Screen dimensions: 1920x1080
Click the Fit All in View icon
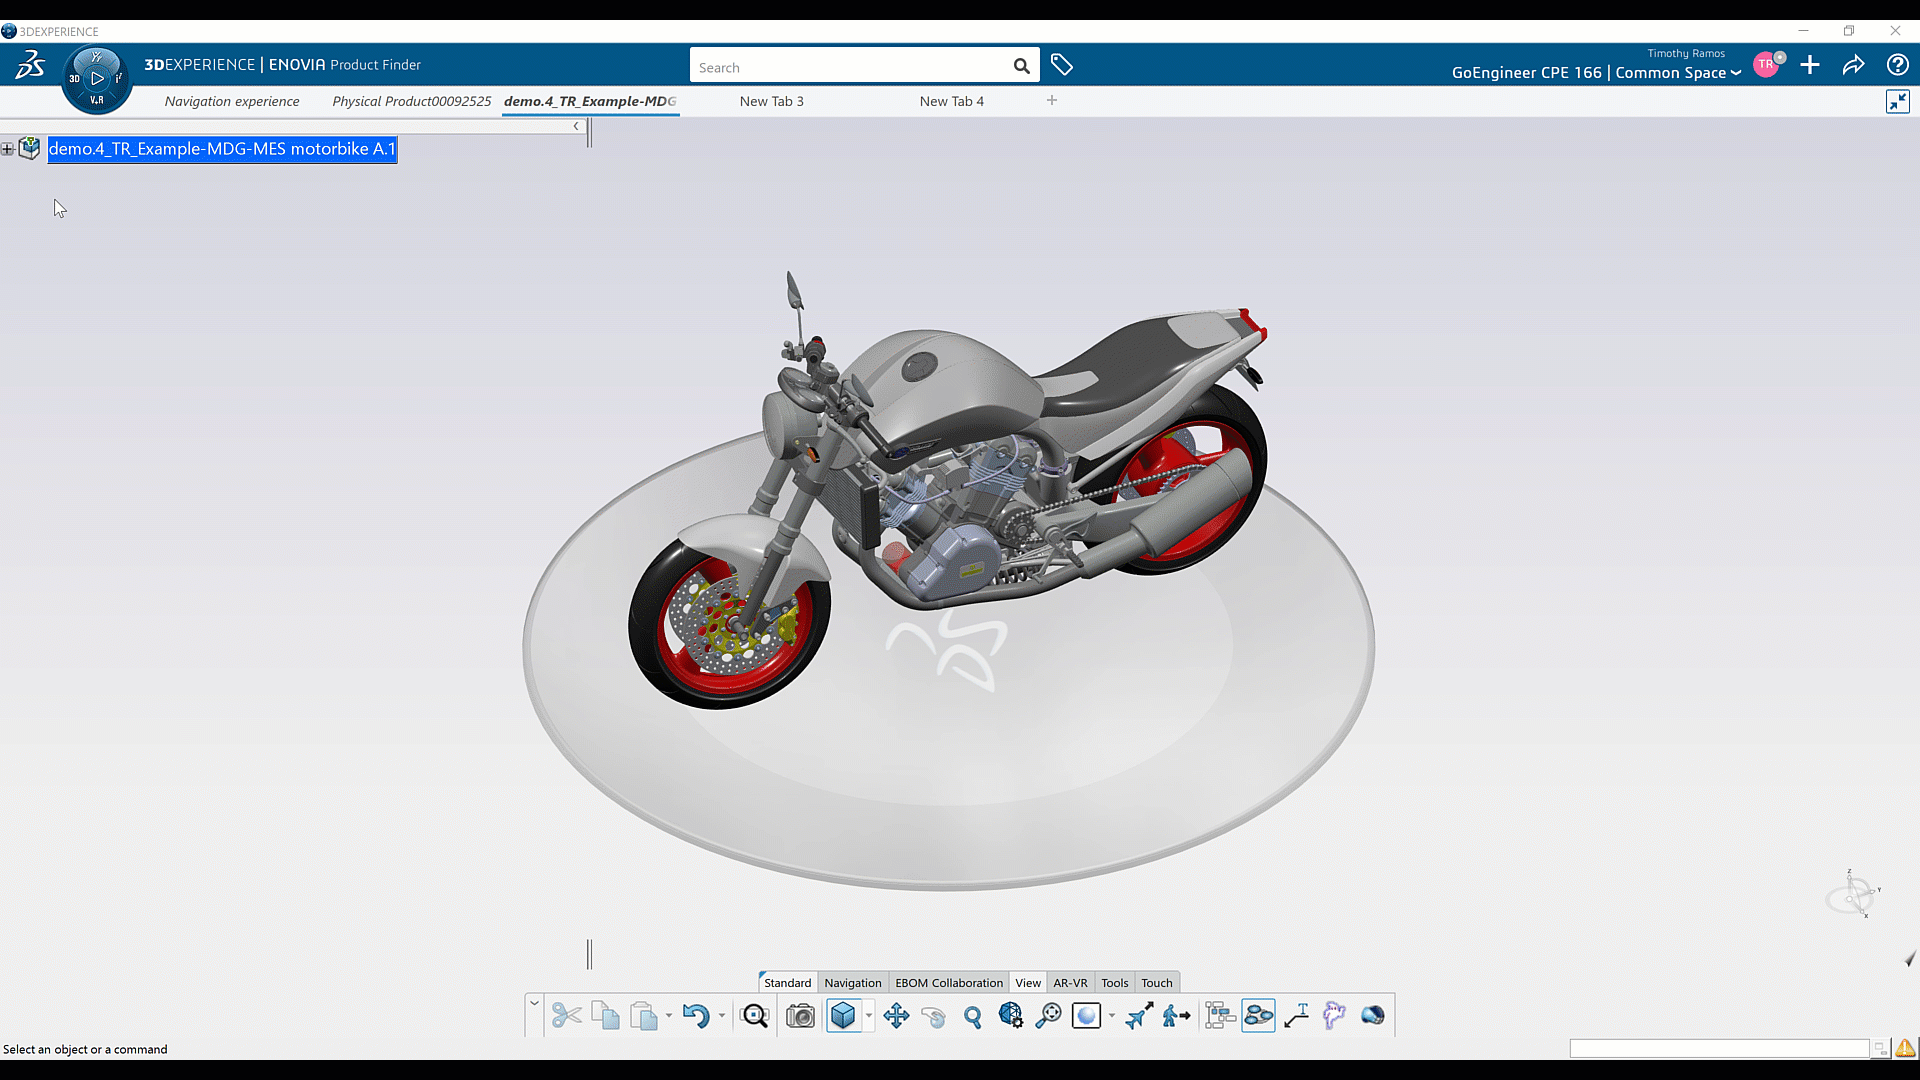[x=754, y=1014]
